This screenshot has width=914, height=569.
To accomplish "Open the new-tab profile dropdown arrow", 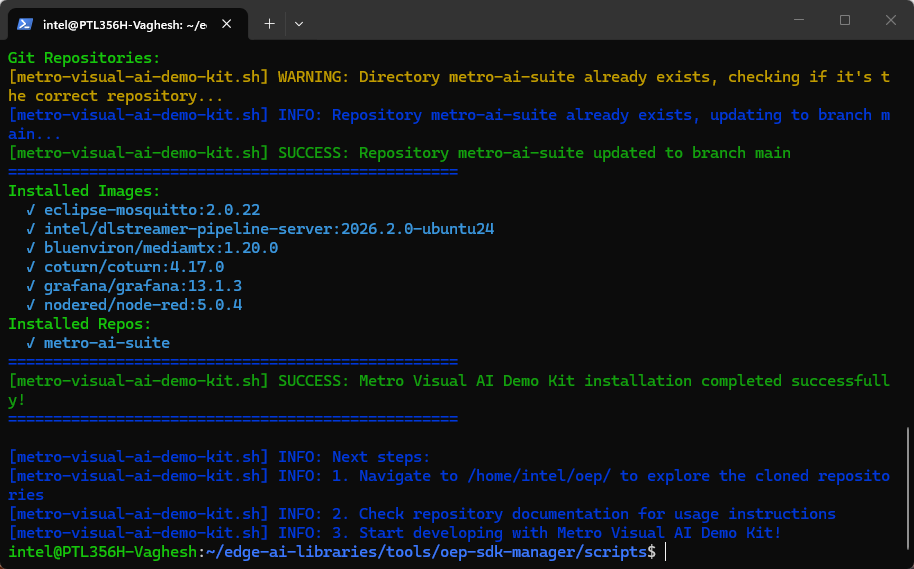I will tap(299, 24).
